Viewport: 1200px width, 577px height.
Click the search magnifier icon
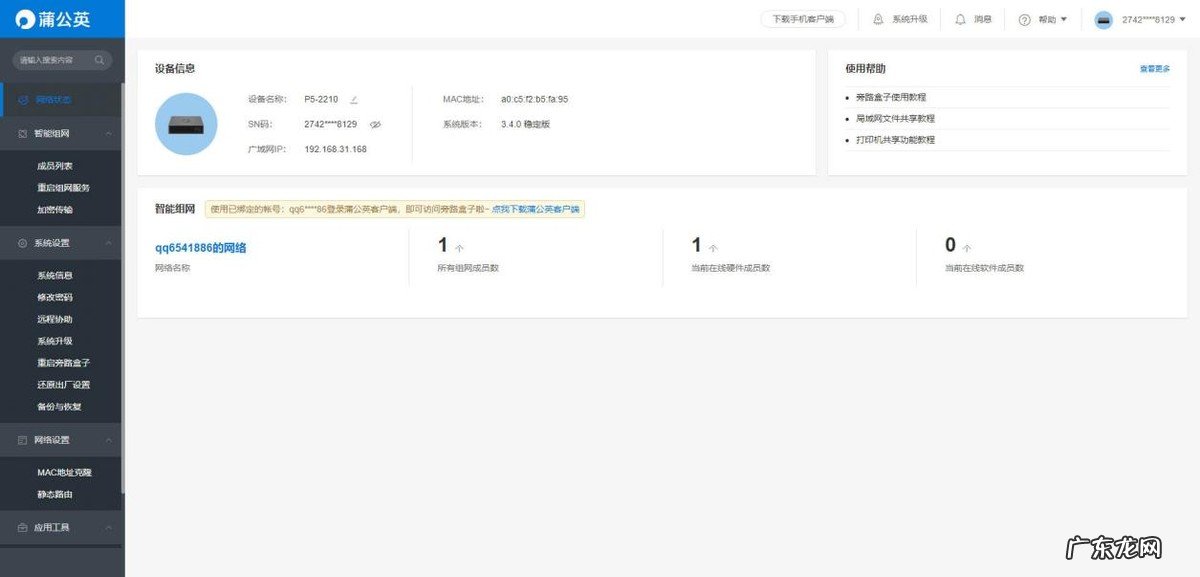tap(100, 59)
